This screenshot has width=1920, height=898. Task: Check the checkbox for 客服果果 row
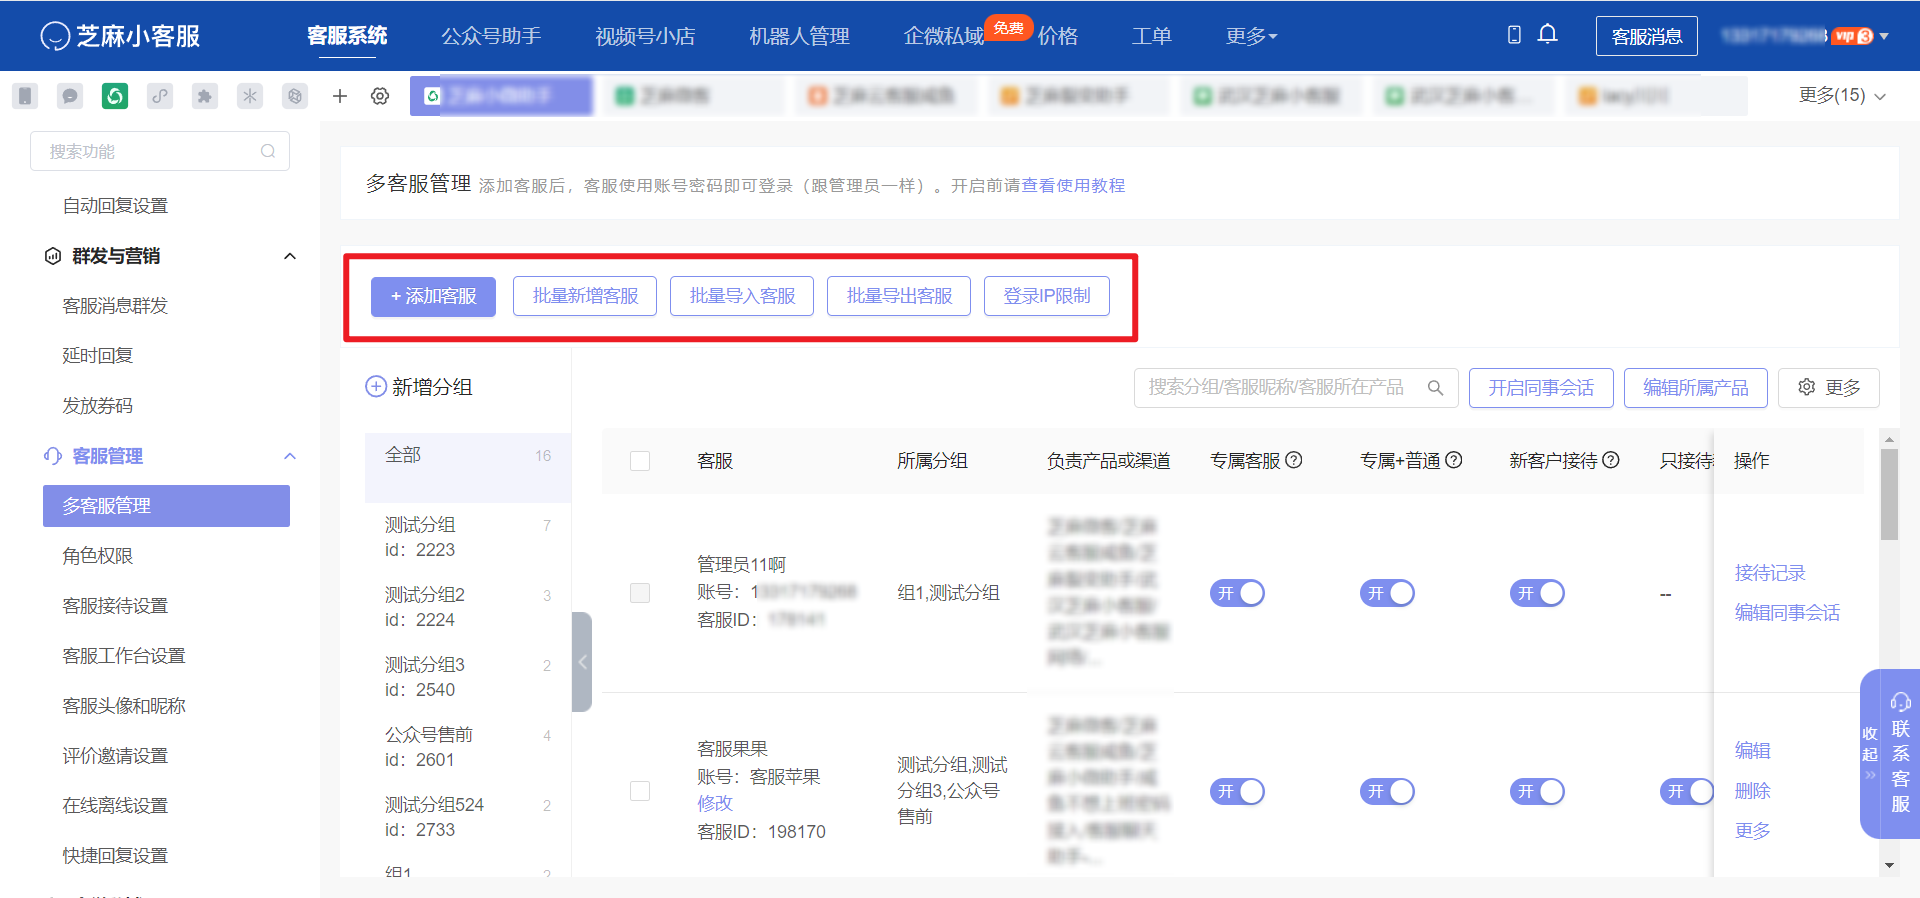tap(640, 791)
